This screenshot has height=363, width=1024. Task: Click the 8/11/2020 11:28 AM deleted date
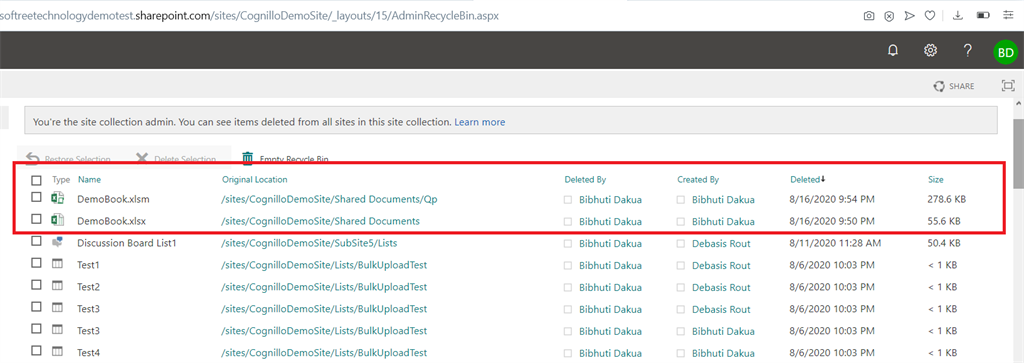pyautogui.click(x=835, y=244)
